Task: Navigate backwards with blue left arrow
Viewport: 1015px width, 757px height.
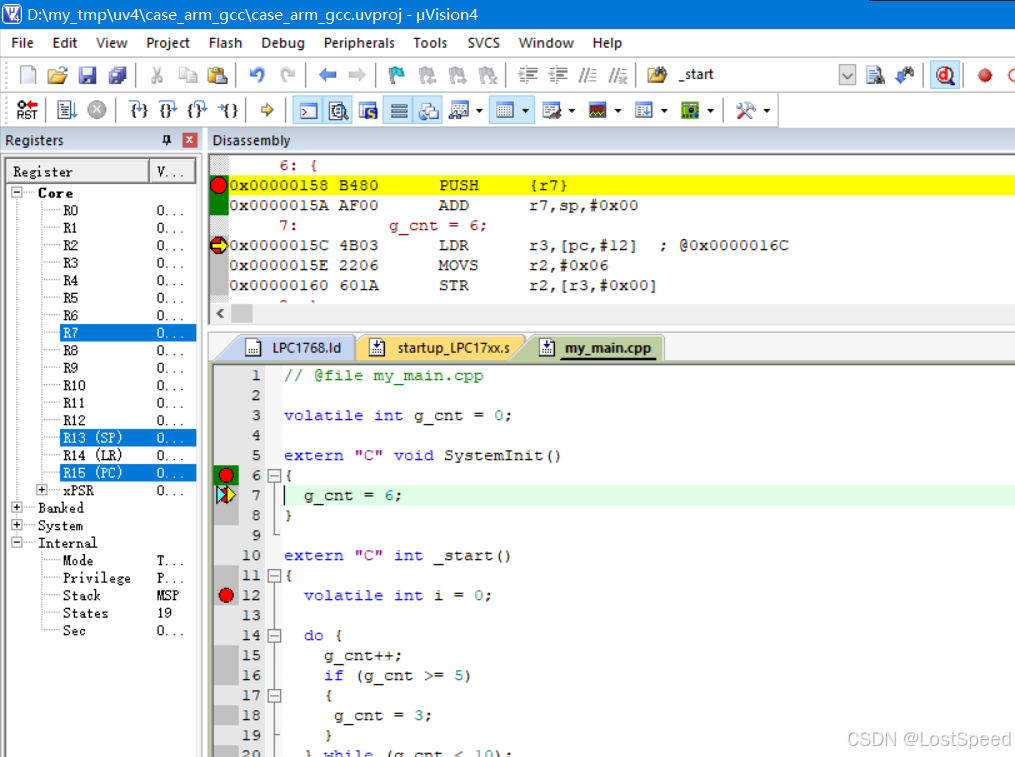Action: tap(328, 75)
